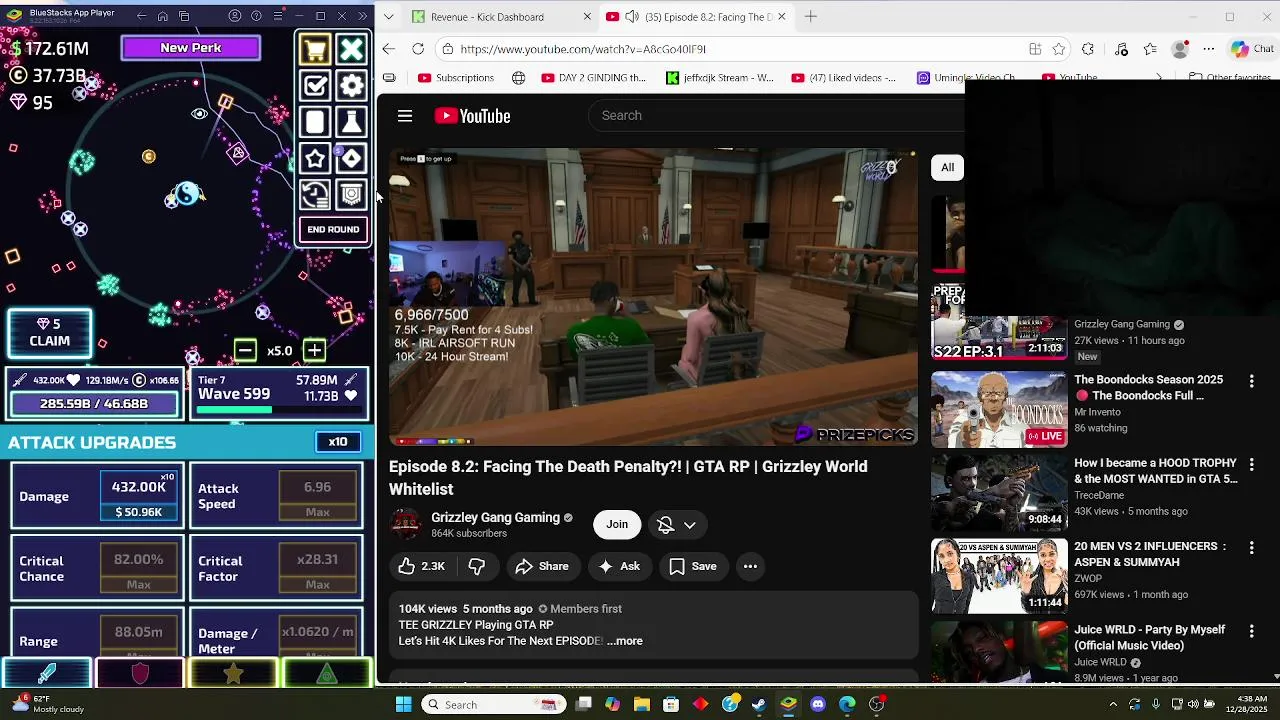Open the card icon in the game menu
This screenshot has height=720, width=1280.
click(315, 122)
